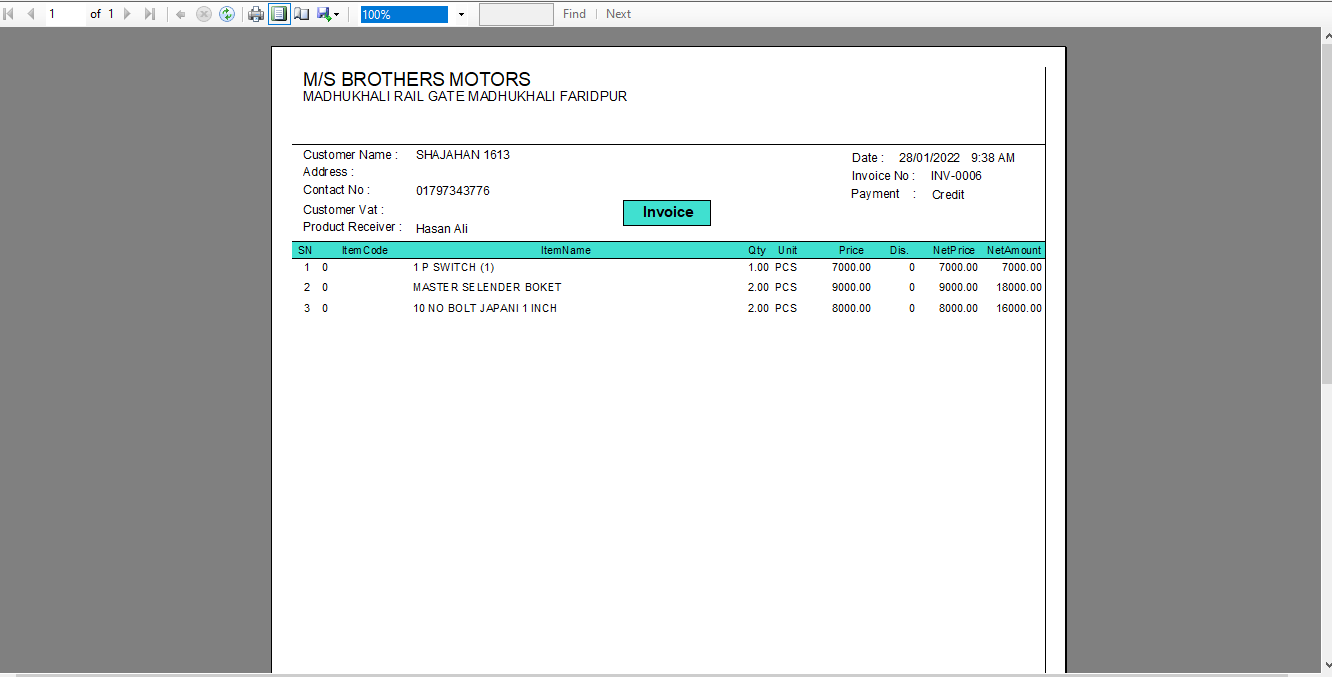
Task: Go to the first page of report
Action: point(9,14)
